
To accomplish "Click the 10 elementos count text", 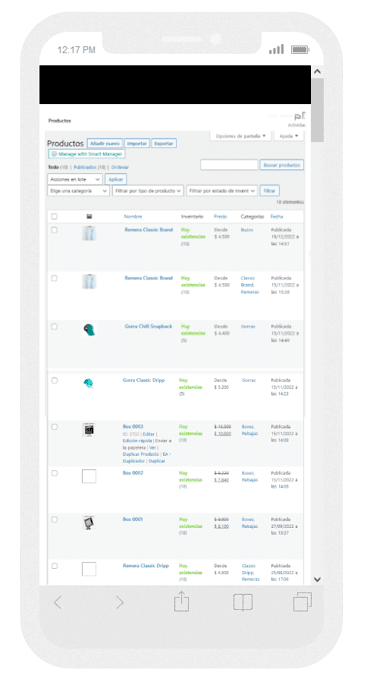I will coord(290,202).
